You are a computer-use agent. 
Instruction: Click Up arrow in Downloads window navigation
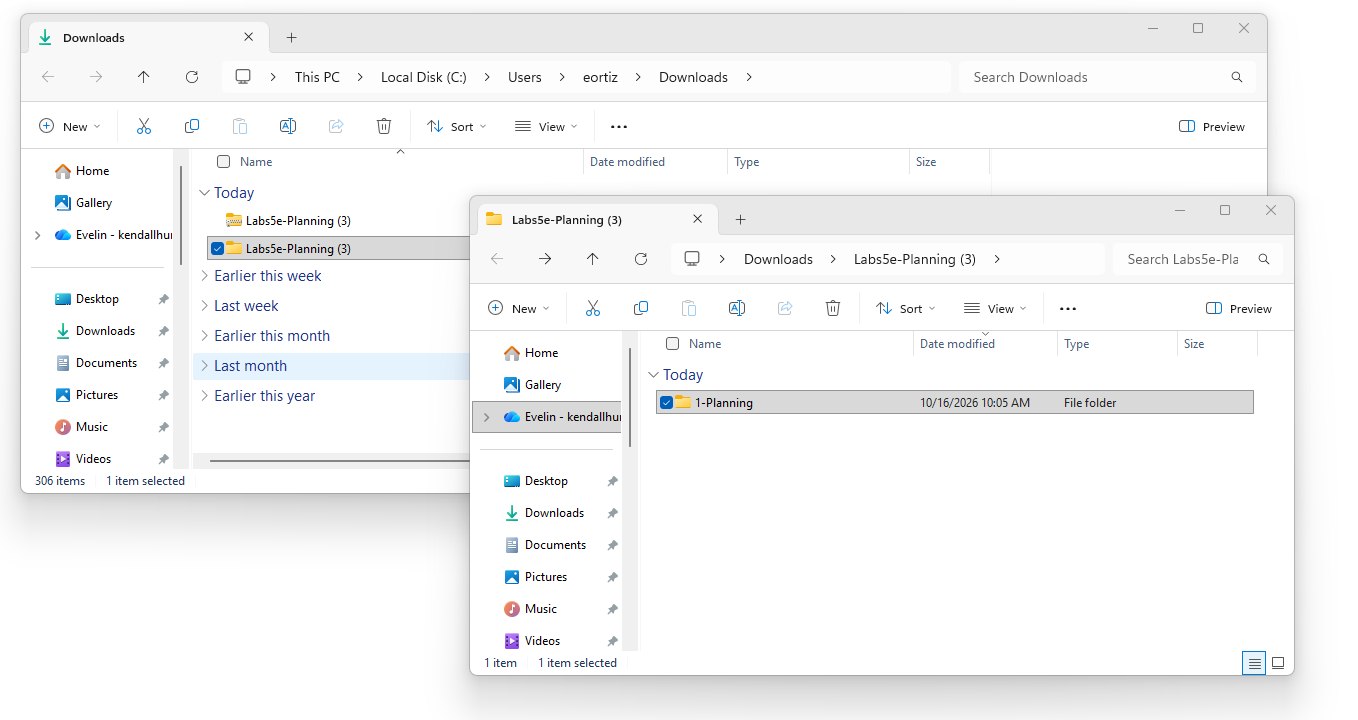click(144, 77)
